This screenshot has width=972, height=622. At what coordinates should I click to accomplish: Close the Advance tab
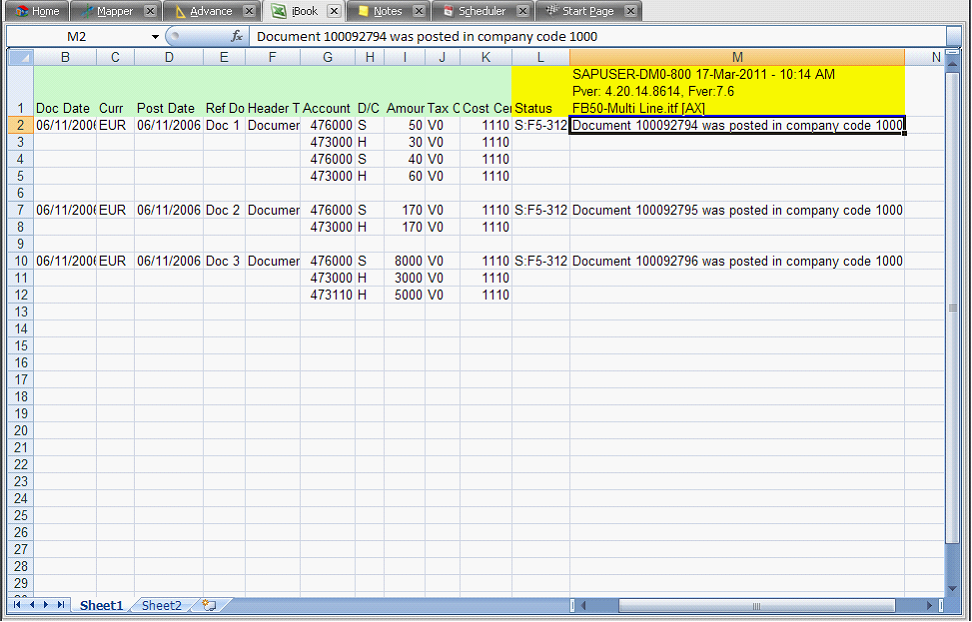coord(249,11)
